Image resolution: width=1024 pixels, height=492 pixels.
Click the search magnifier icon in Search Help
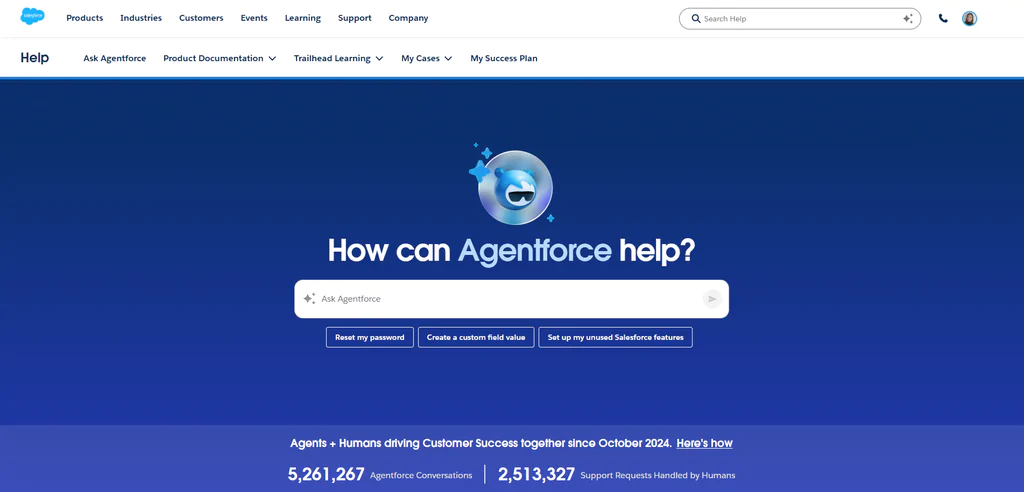click(x=696, y=19)
